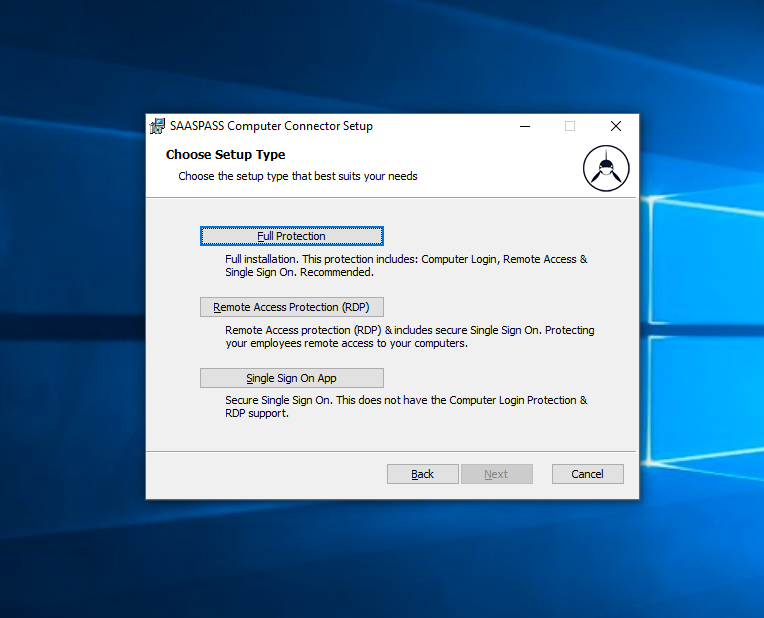Go back to the previous setup step
This screenshot has height=618, width=764.
pyautogui.click(x=422, y=474)
